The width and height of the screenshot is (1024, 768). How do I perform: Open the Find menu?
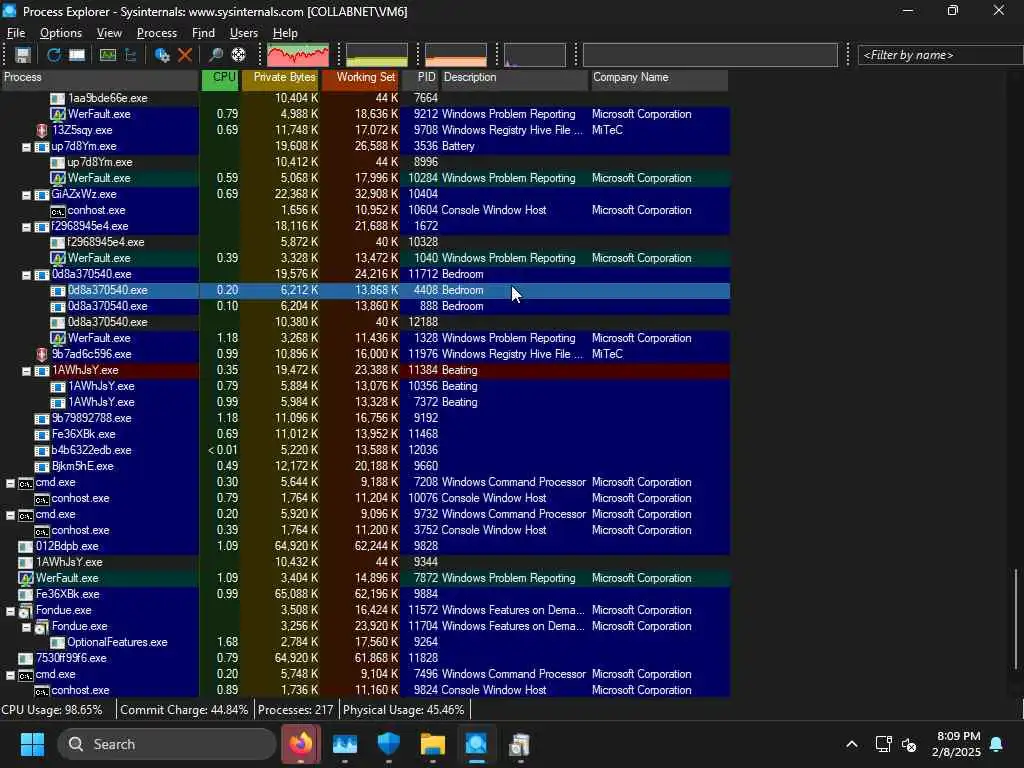[203, 33]
